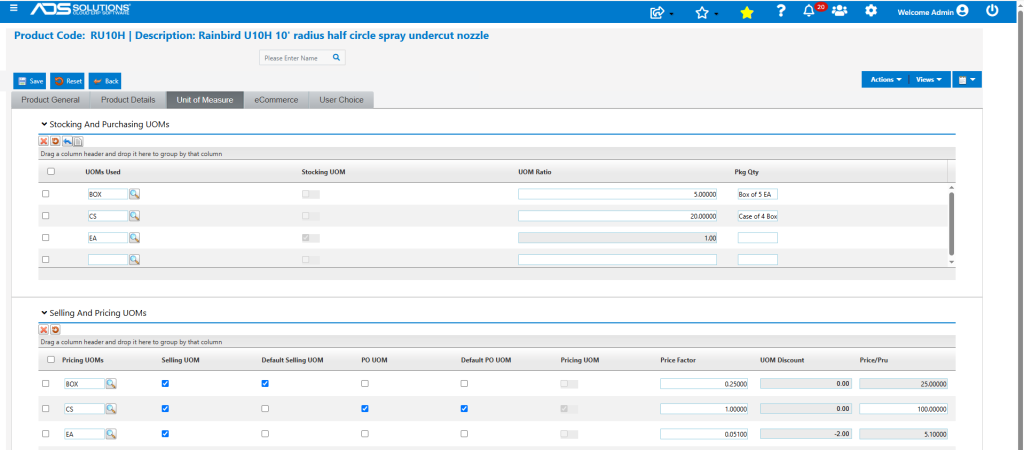Image resolution: width=1024 pixels, height=450 pixels.
Task: Collapse Selling And Pricing UOMs section
Action: (44, 313)
